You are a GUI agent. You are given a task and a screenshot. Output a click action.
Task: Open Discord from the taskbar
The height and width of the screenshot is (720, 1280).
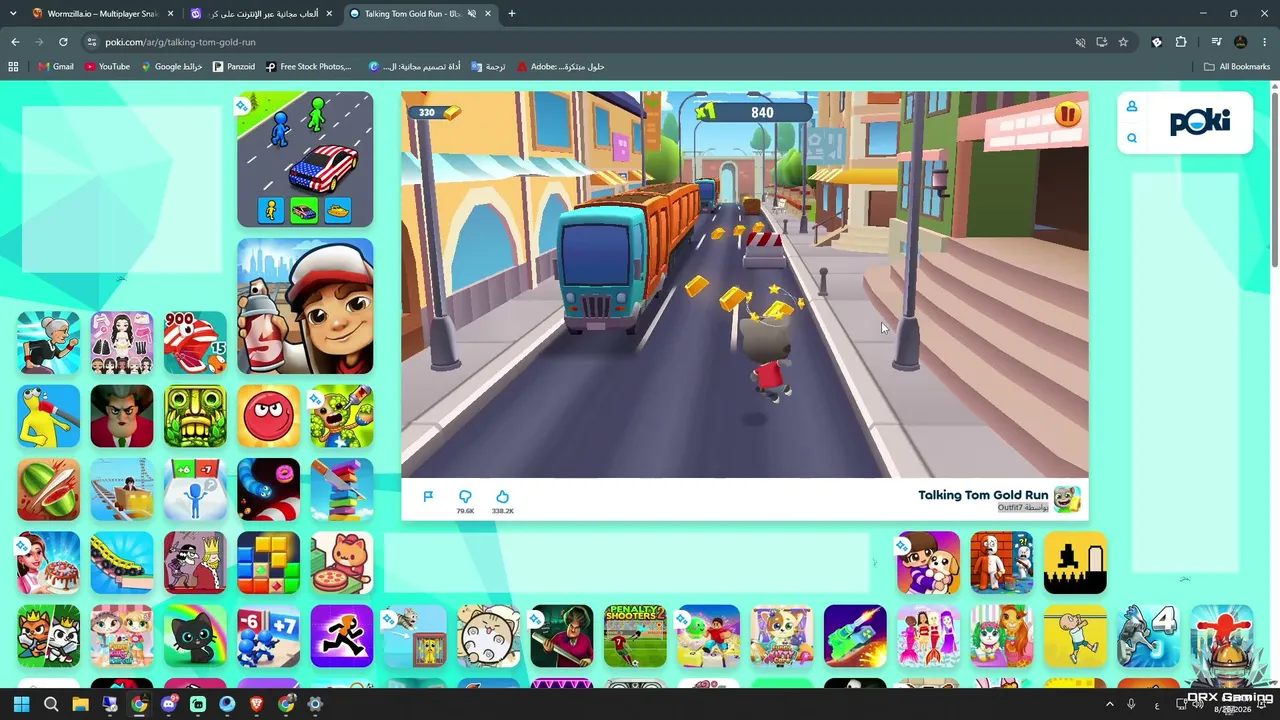click(x=168, y=704)
